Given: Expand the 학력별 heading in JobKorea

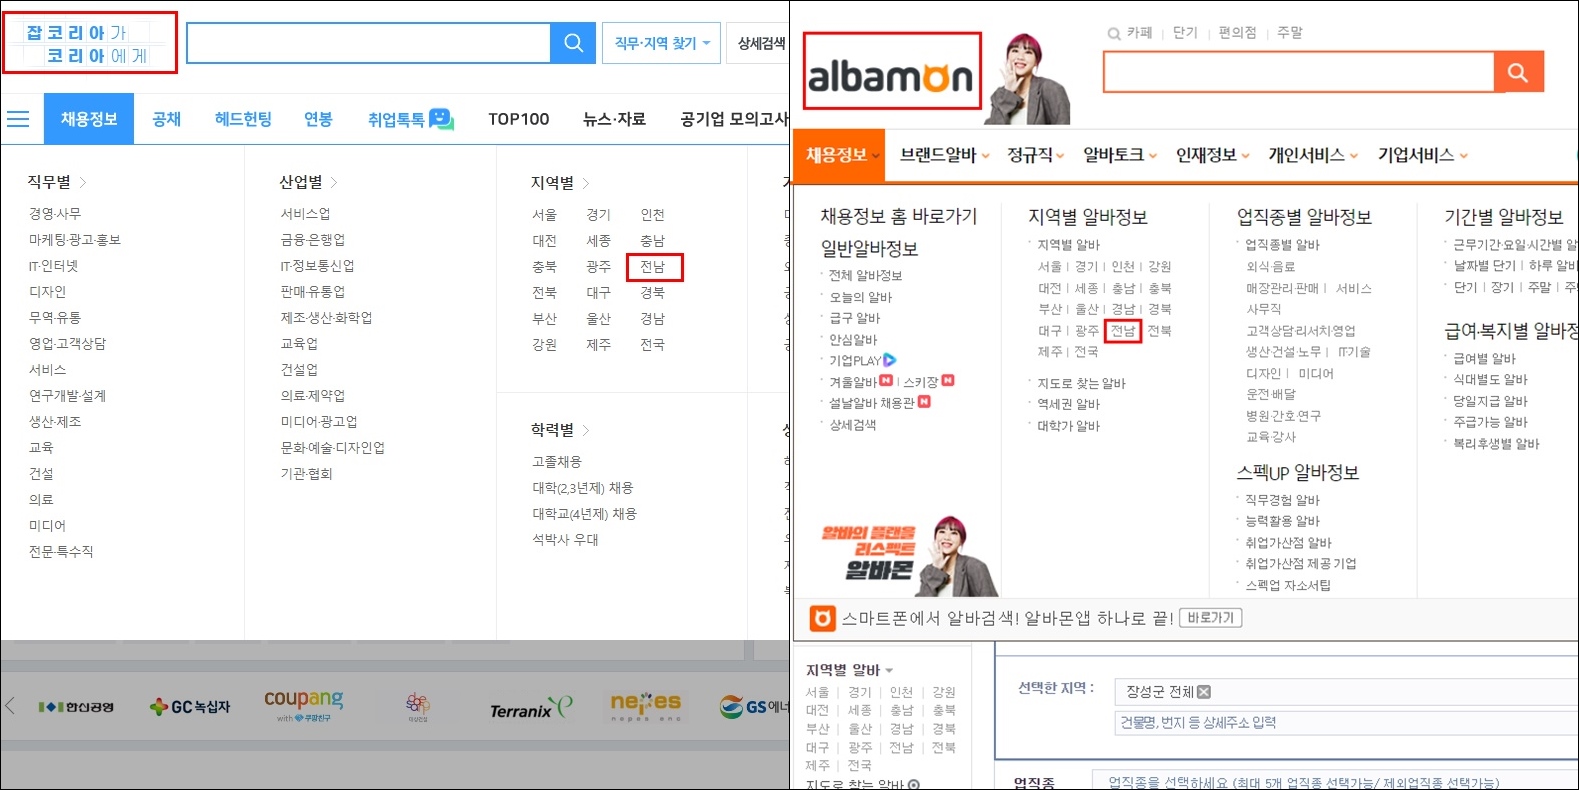Looking at the screenshot, I should click(561, 430).
